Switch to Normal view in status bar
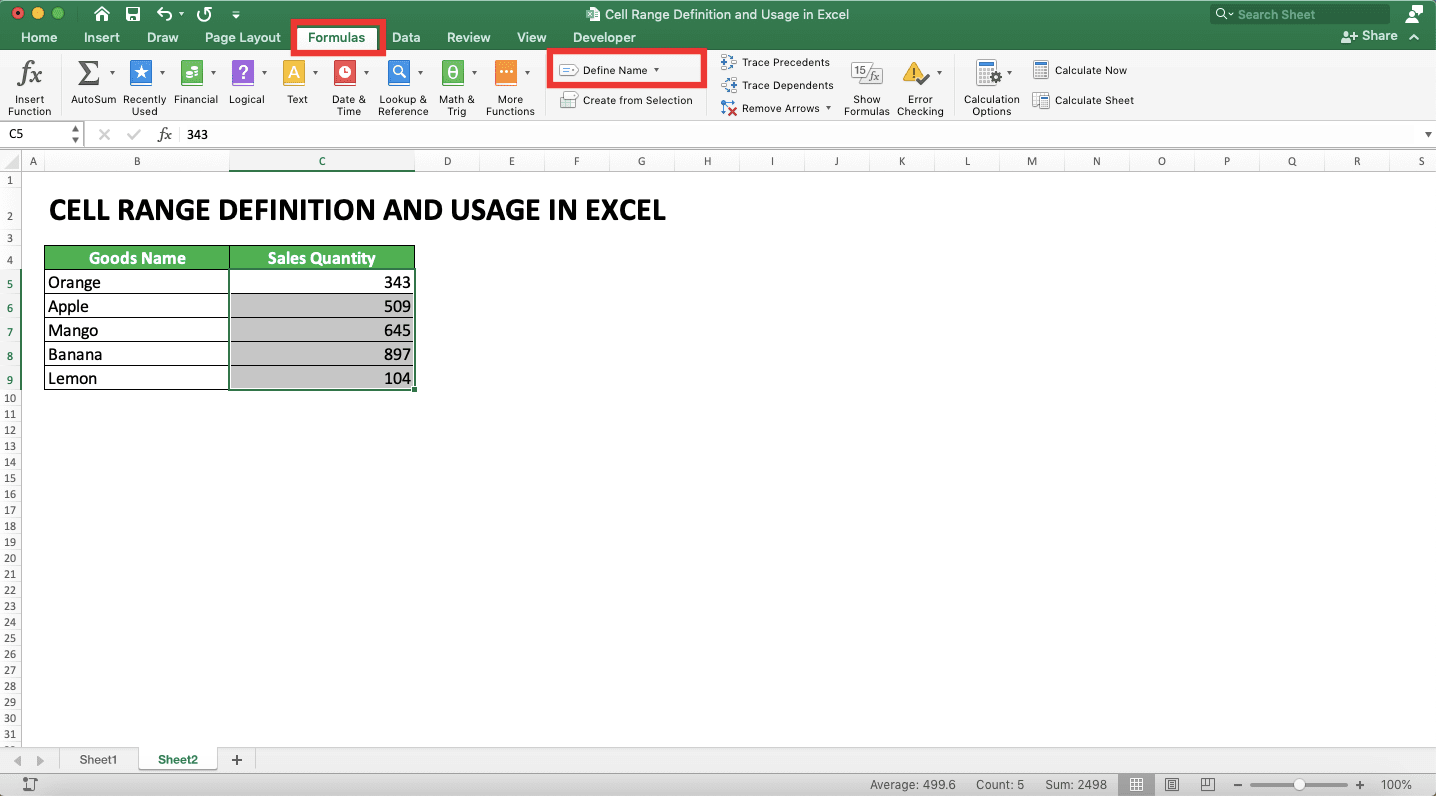 point(1136,785)
